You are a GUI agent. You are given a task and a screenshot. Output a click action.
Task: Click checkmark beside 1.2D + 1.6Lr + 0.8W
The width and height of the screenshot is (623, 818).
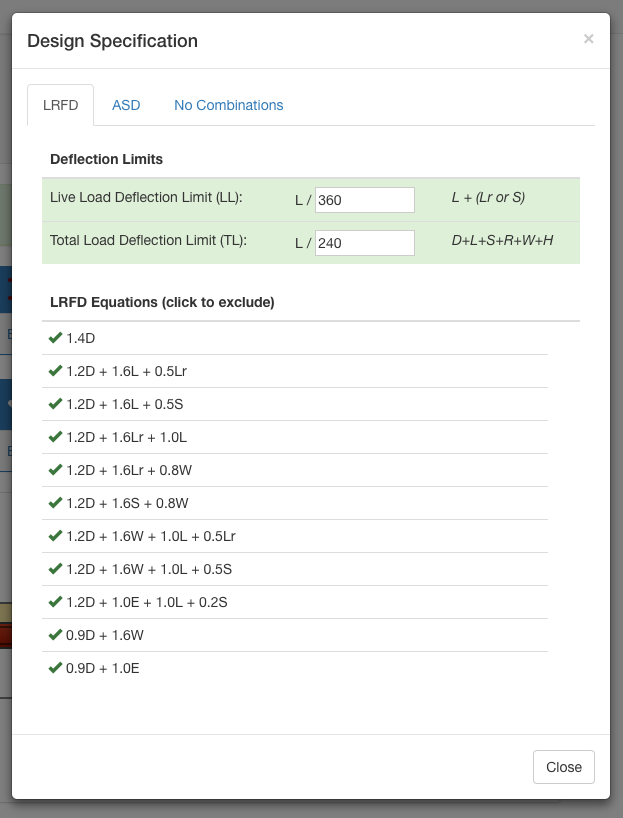coord(55,470)
